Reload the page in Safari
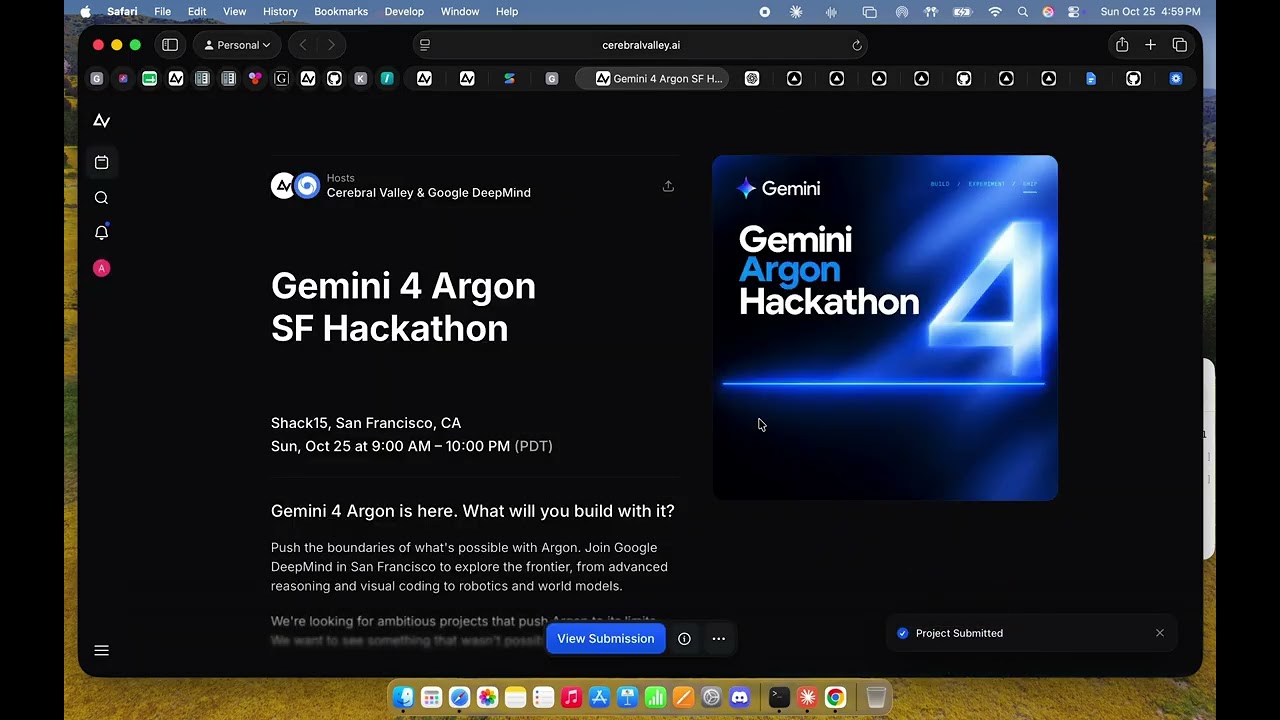 (857, 45)
